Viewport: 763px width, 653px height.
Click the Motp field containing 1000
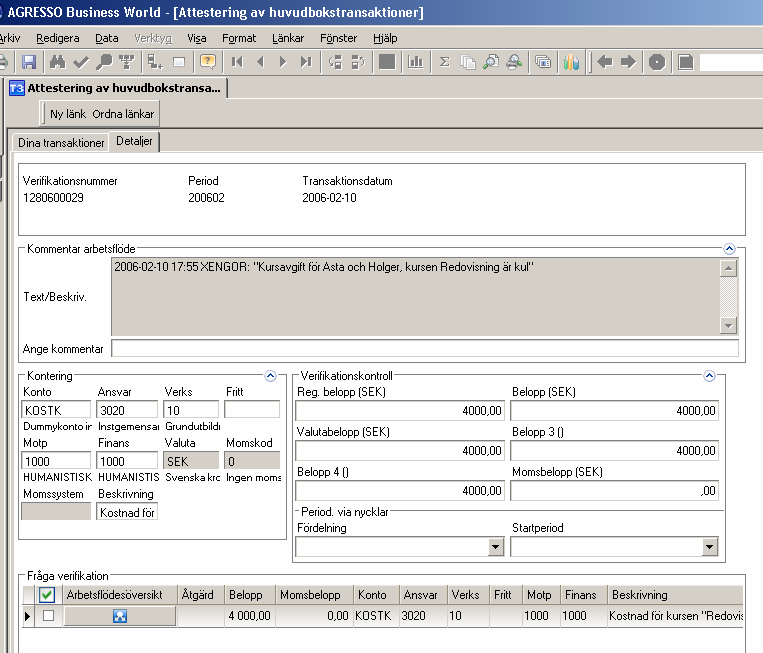click(56, 461)
